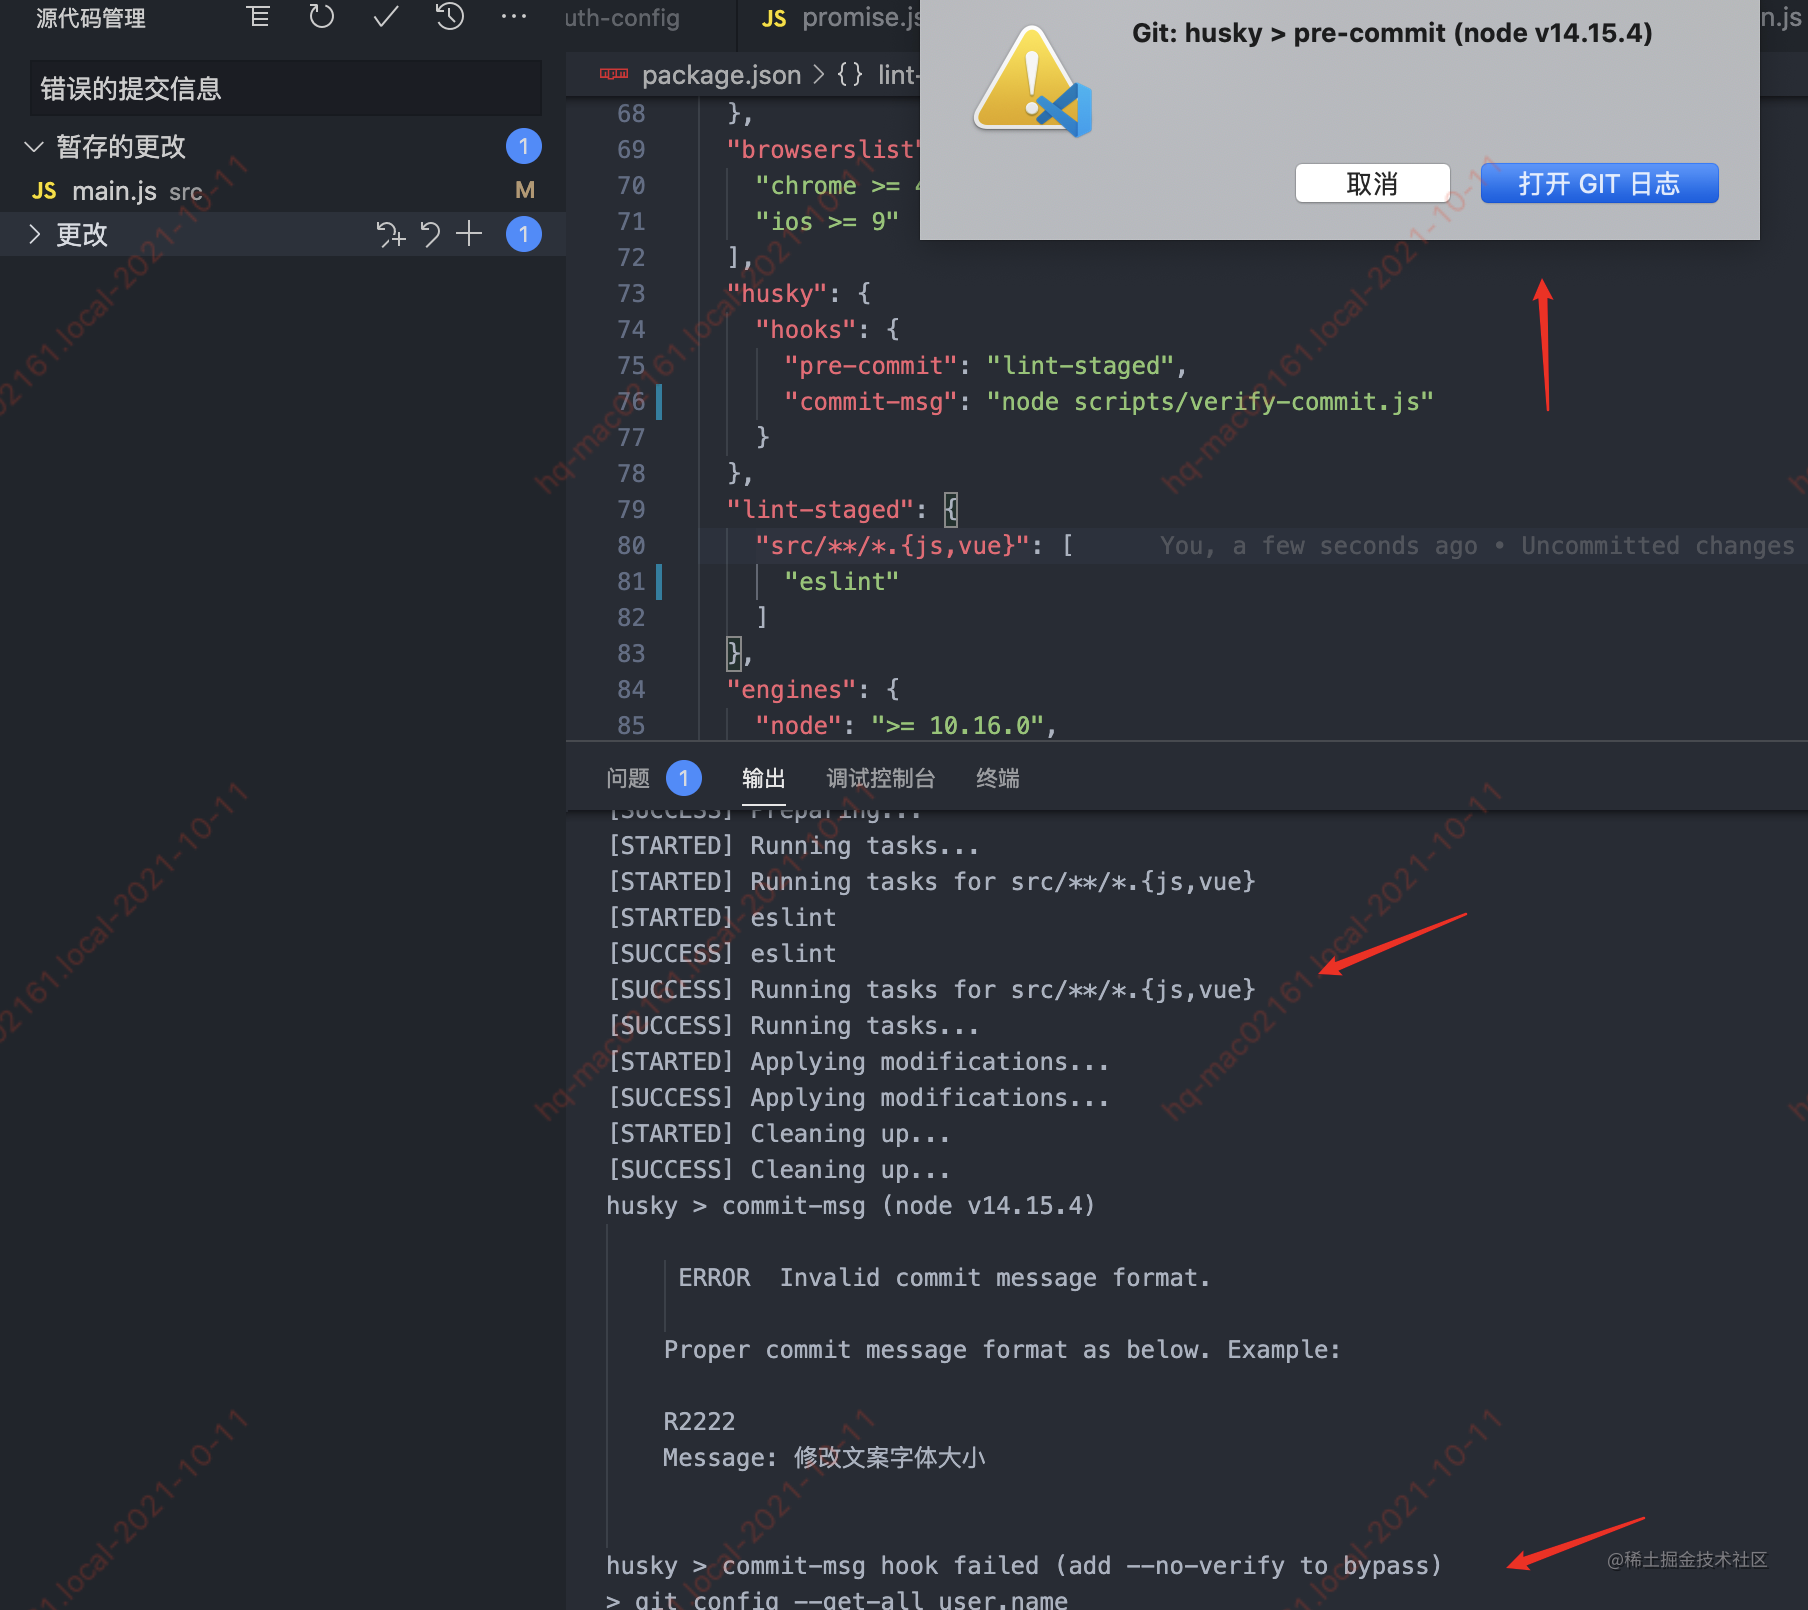
Task: Switch to the 调试控制台 tab
Action: point(881,778)
